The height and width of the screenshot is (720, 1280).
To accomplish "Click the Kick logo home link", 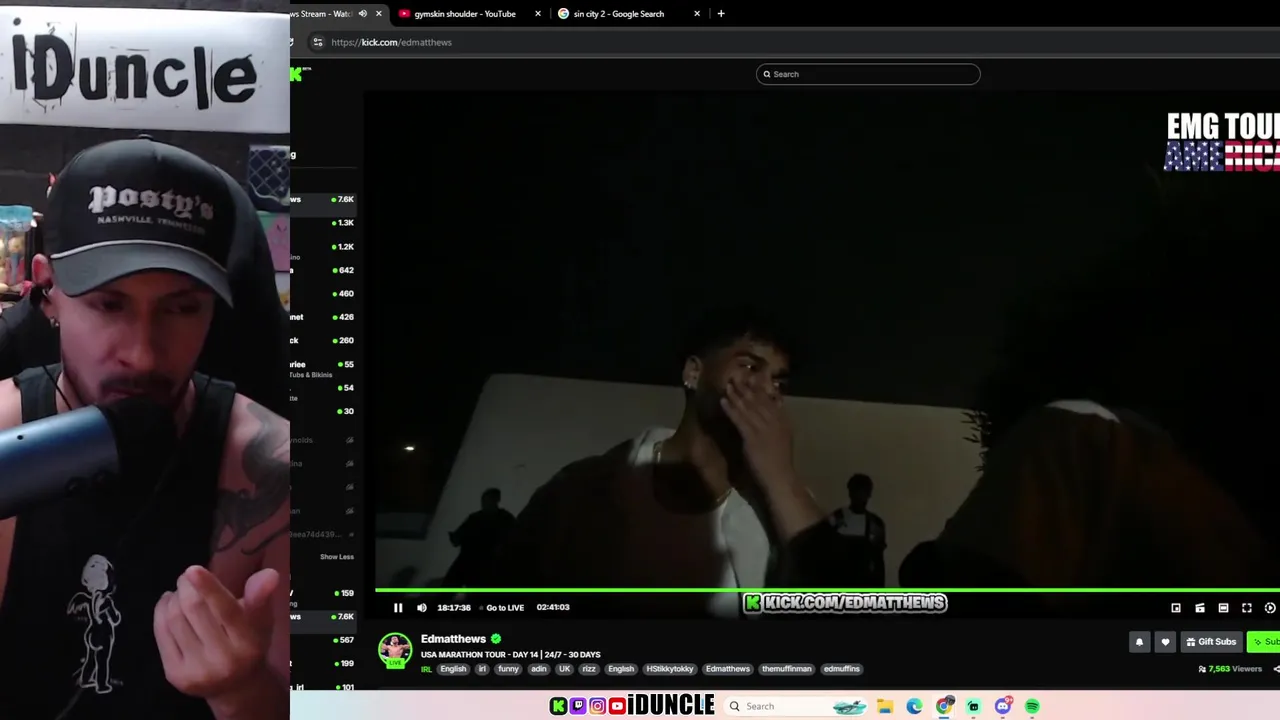I will (300, 74).
